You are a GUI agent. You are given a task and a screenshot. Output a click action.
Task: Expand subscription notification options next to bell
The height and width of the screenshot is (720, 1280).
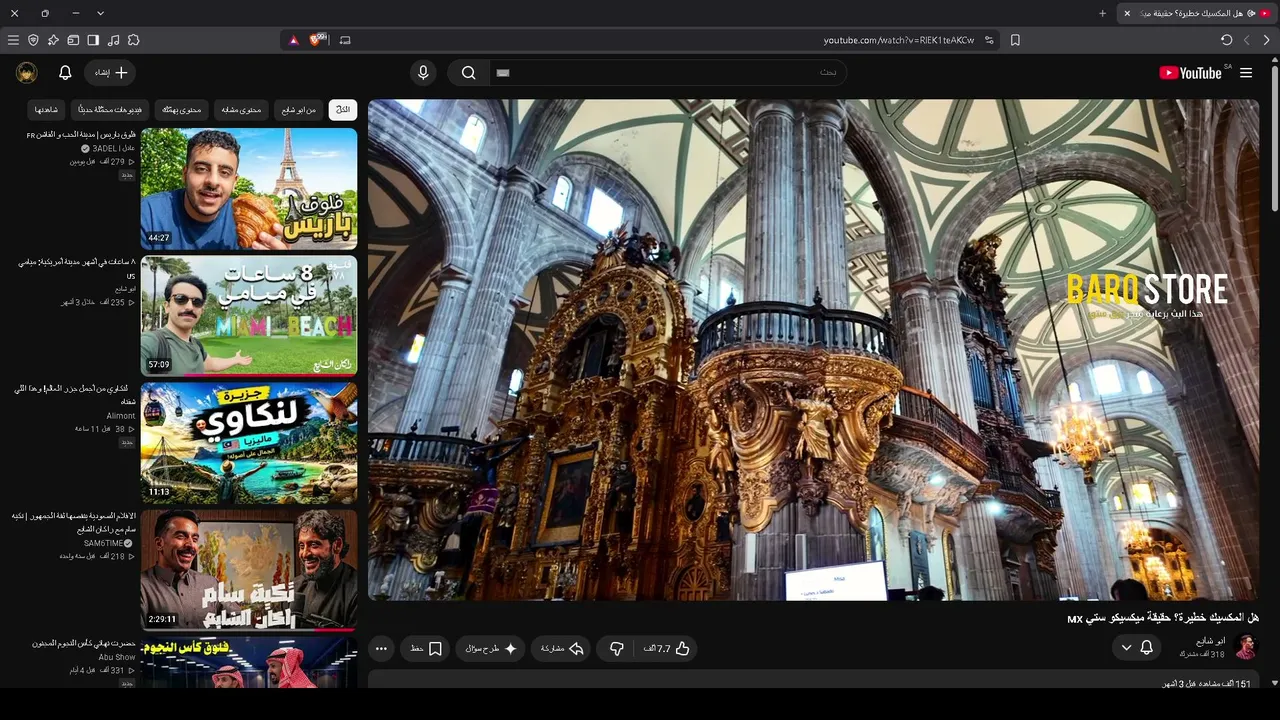1126,648
